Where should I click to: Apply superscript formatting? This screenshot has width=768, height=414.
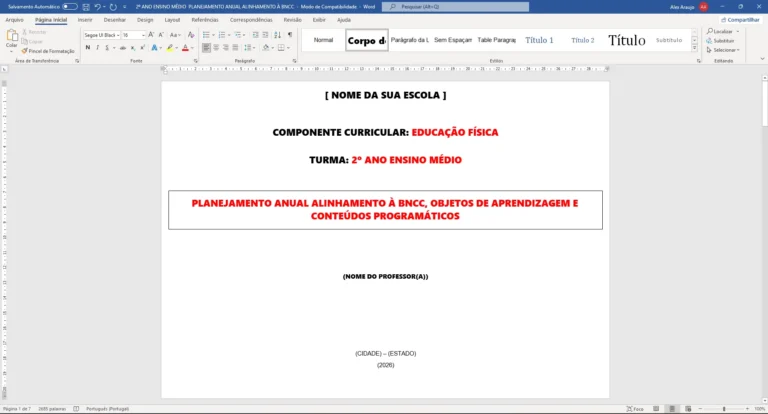pos(142,48)
